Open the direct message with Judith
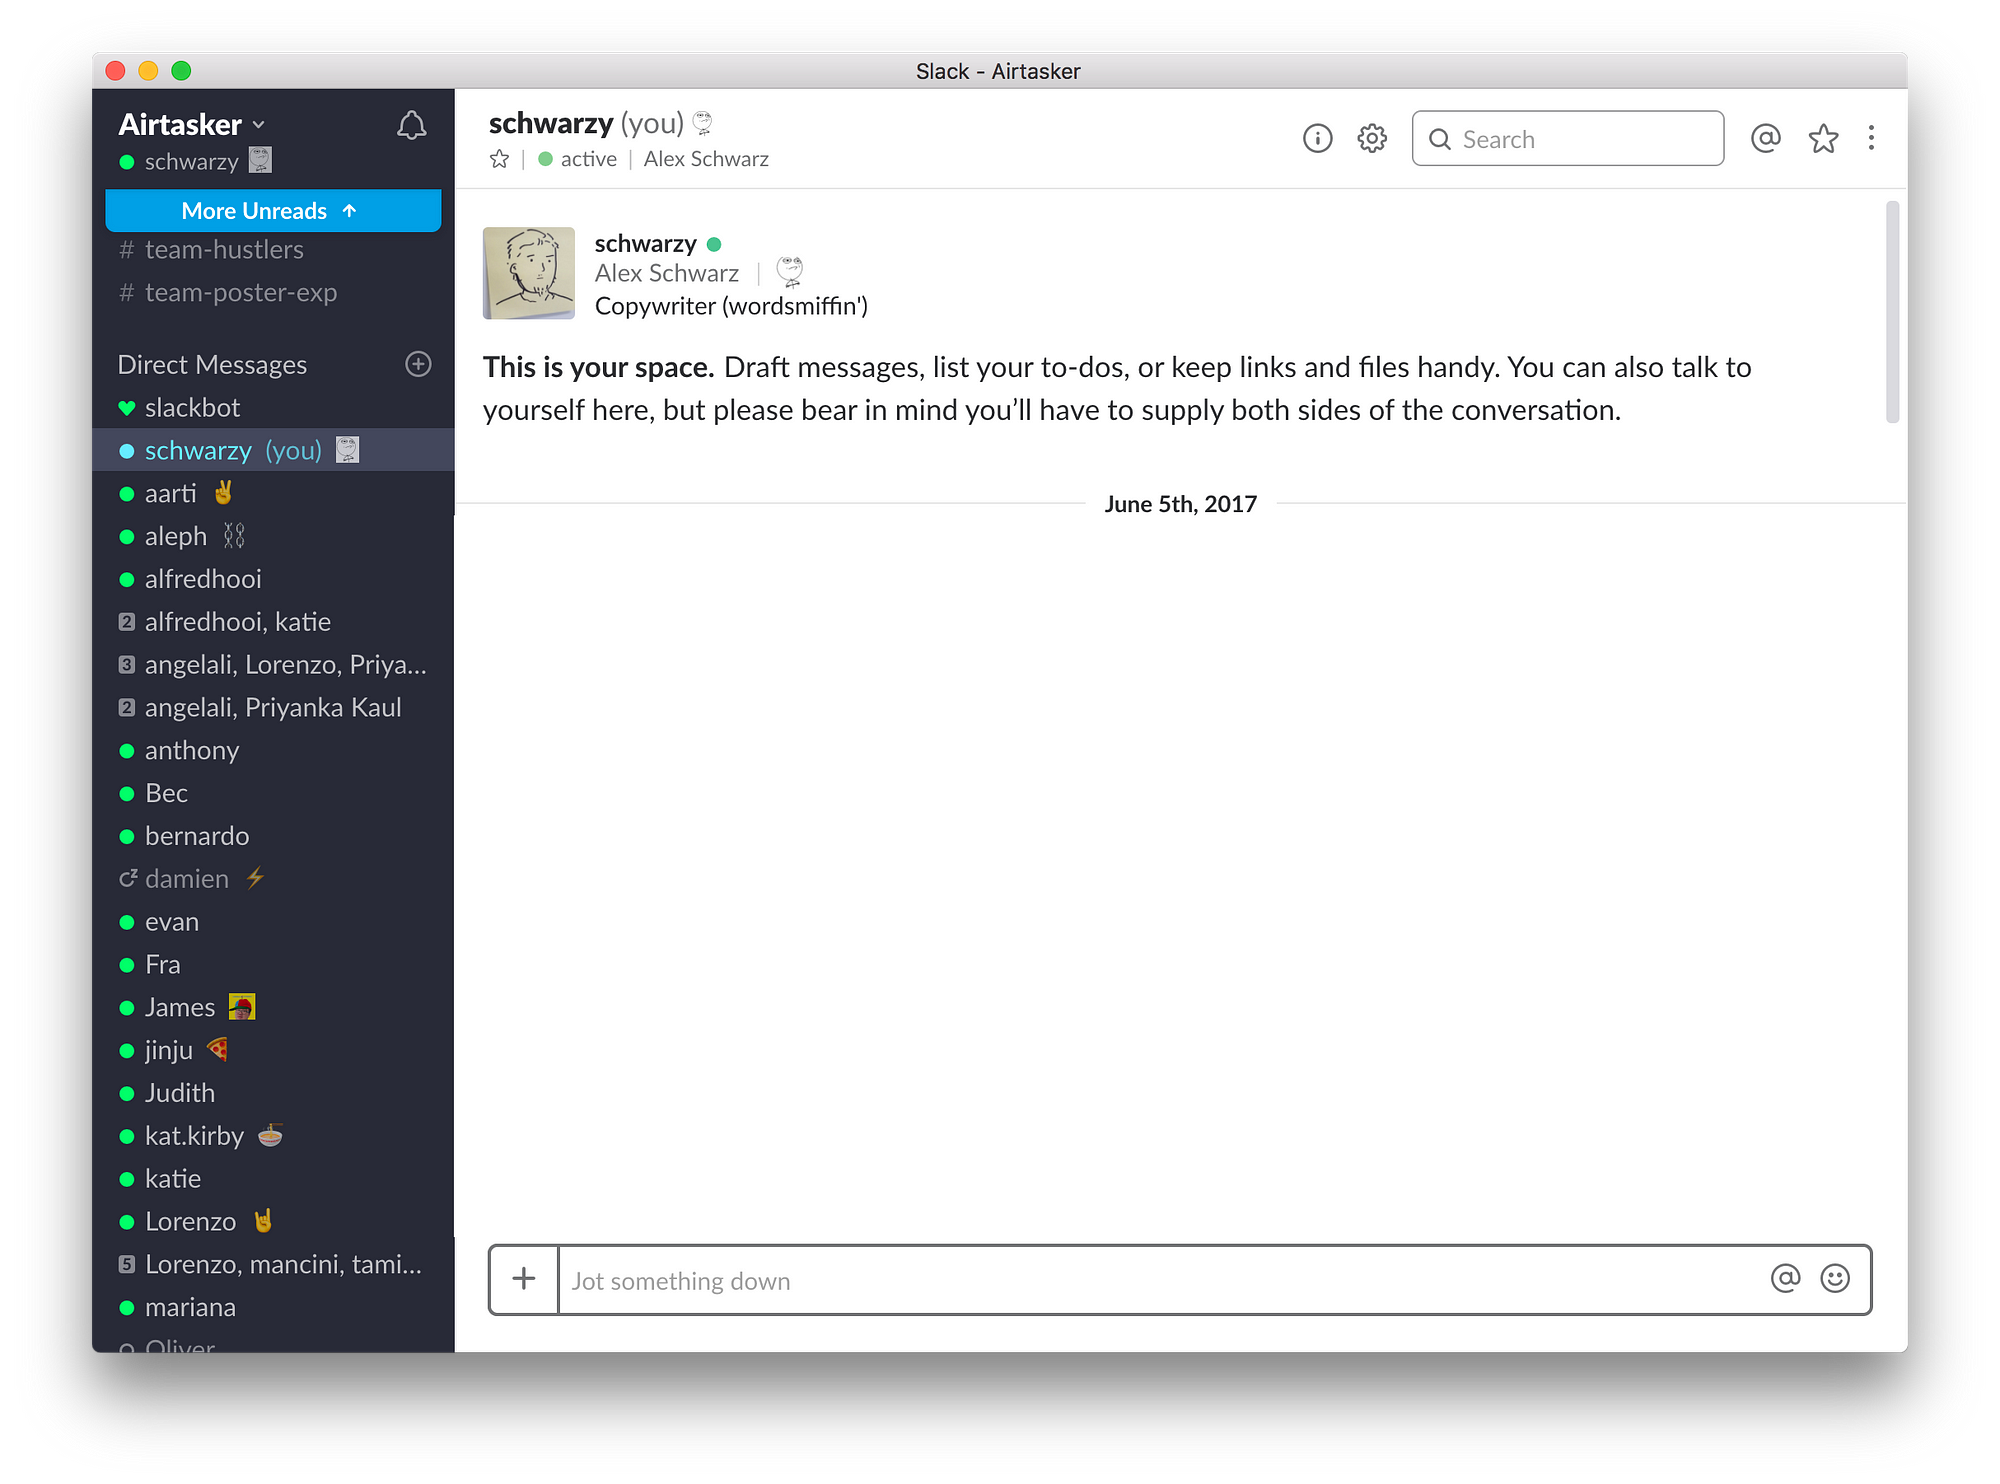Screen dimensions: 2000x1484 pos(273,1093)
